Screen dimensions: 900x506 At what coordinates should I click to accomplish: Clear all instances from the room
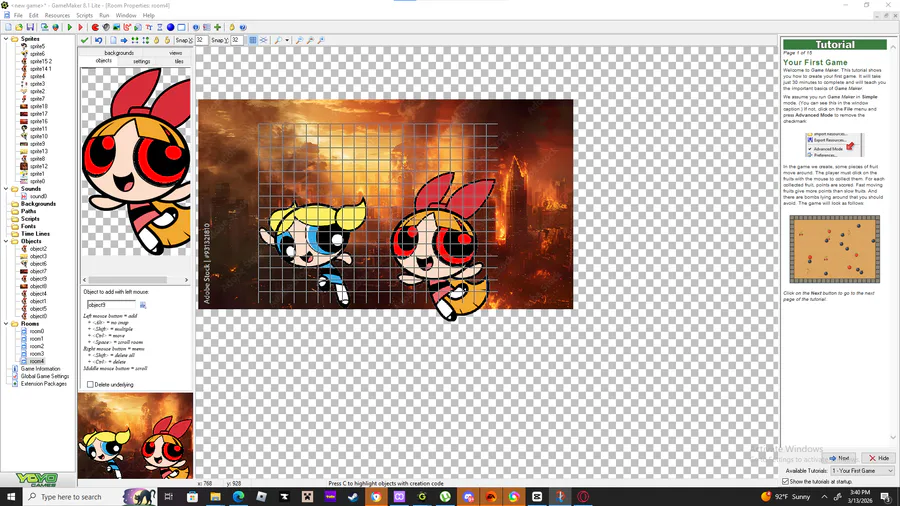113,40
